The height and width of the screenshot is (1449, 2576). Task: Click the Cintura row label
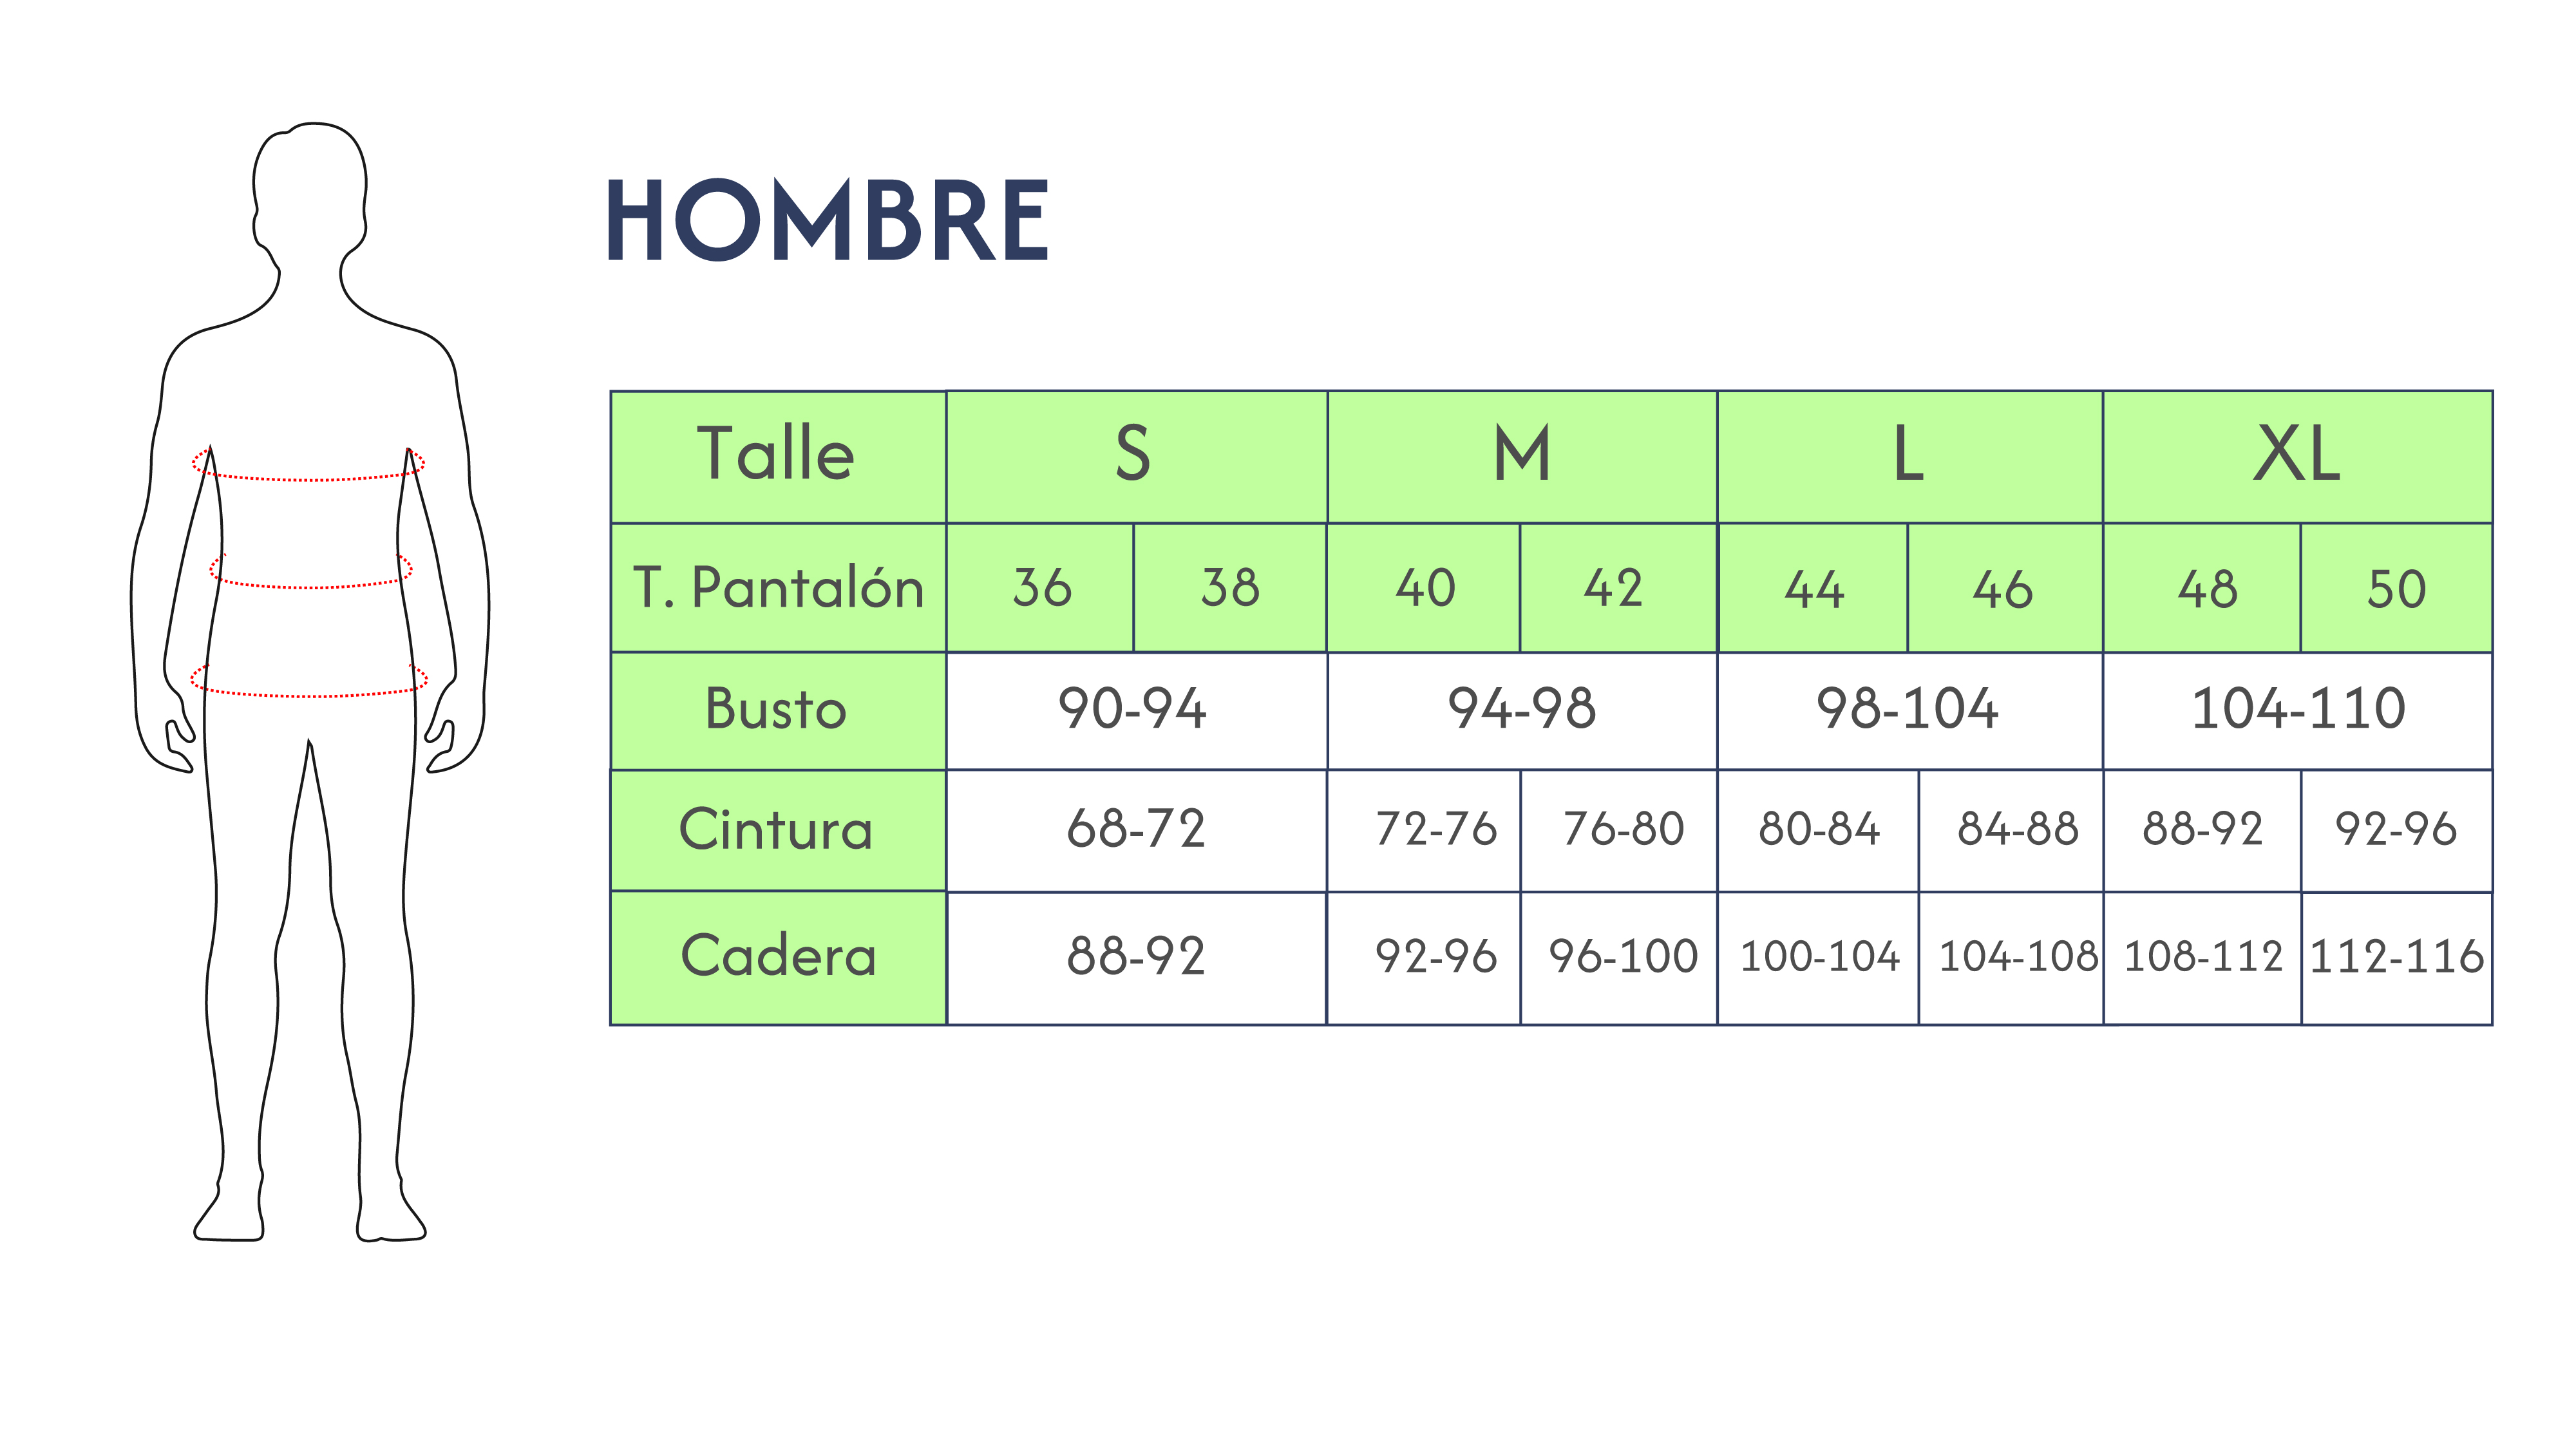click(x=777, y=830)
